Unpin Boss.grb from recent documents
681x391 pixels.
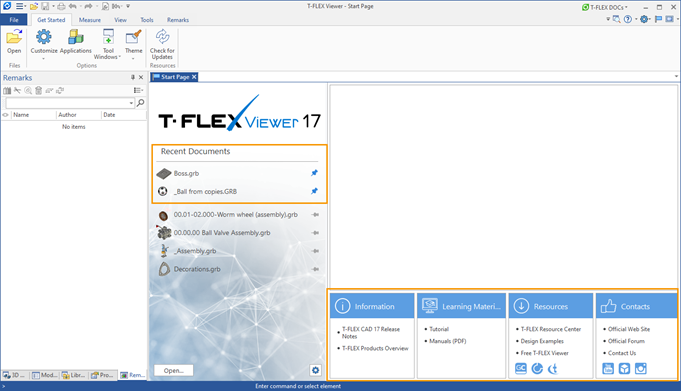[x=314, y=173]
